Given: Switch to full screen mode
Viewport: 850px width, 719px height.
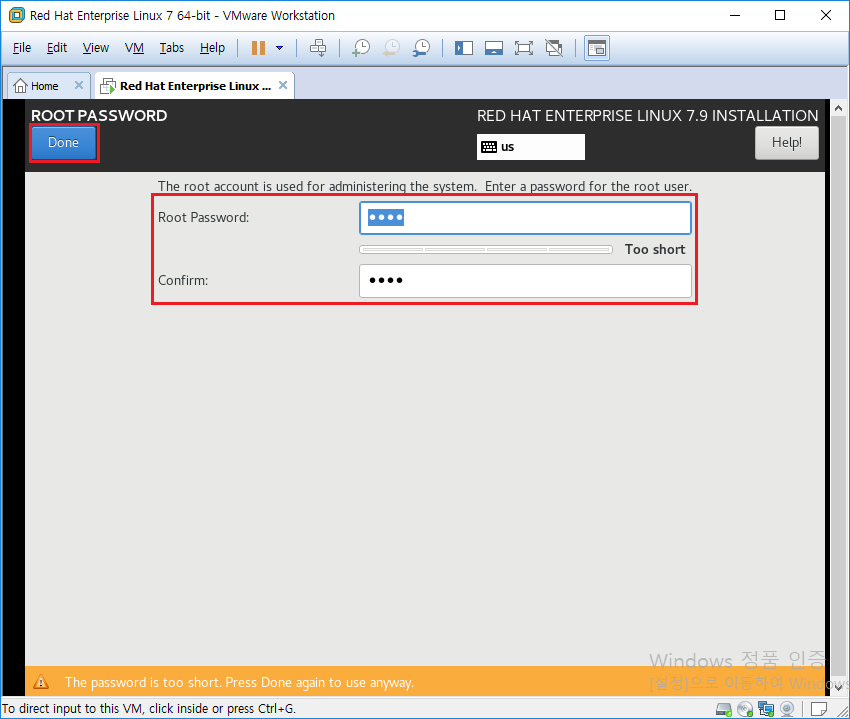Looking at the screenshot, I should tap(524, 48).
